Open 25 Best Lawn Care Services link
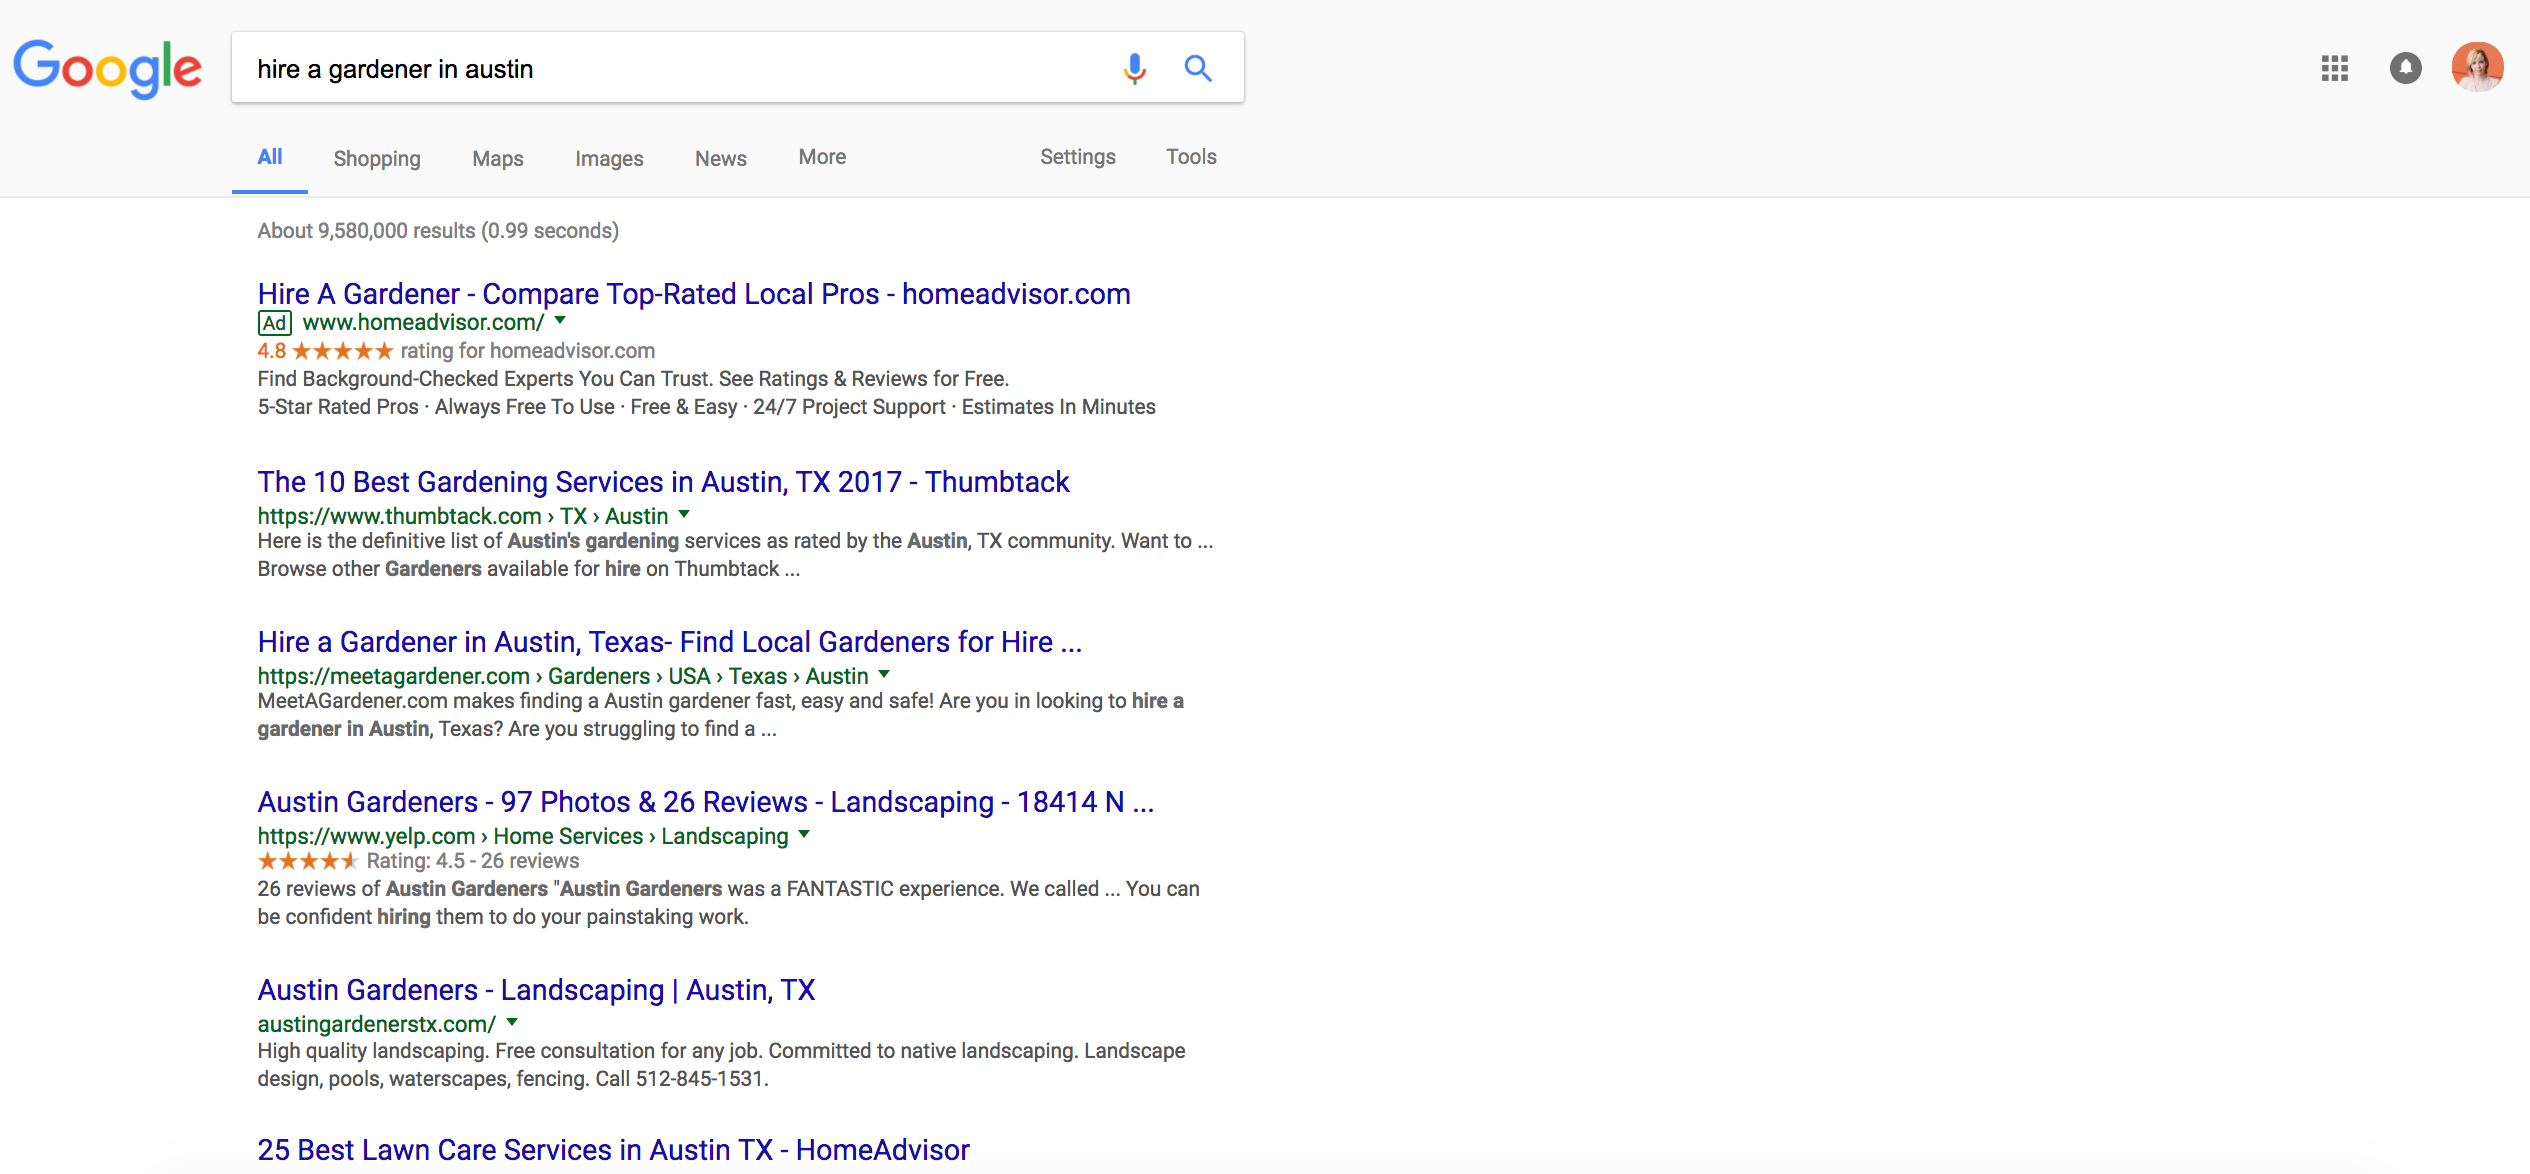The image size is (2530, 1174). (x=614, y=1150)
